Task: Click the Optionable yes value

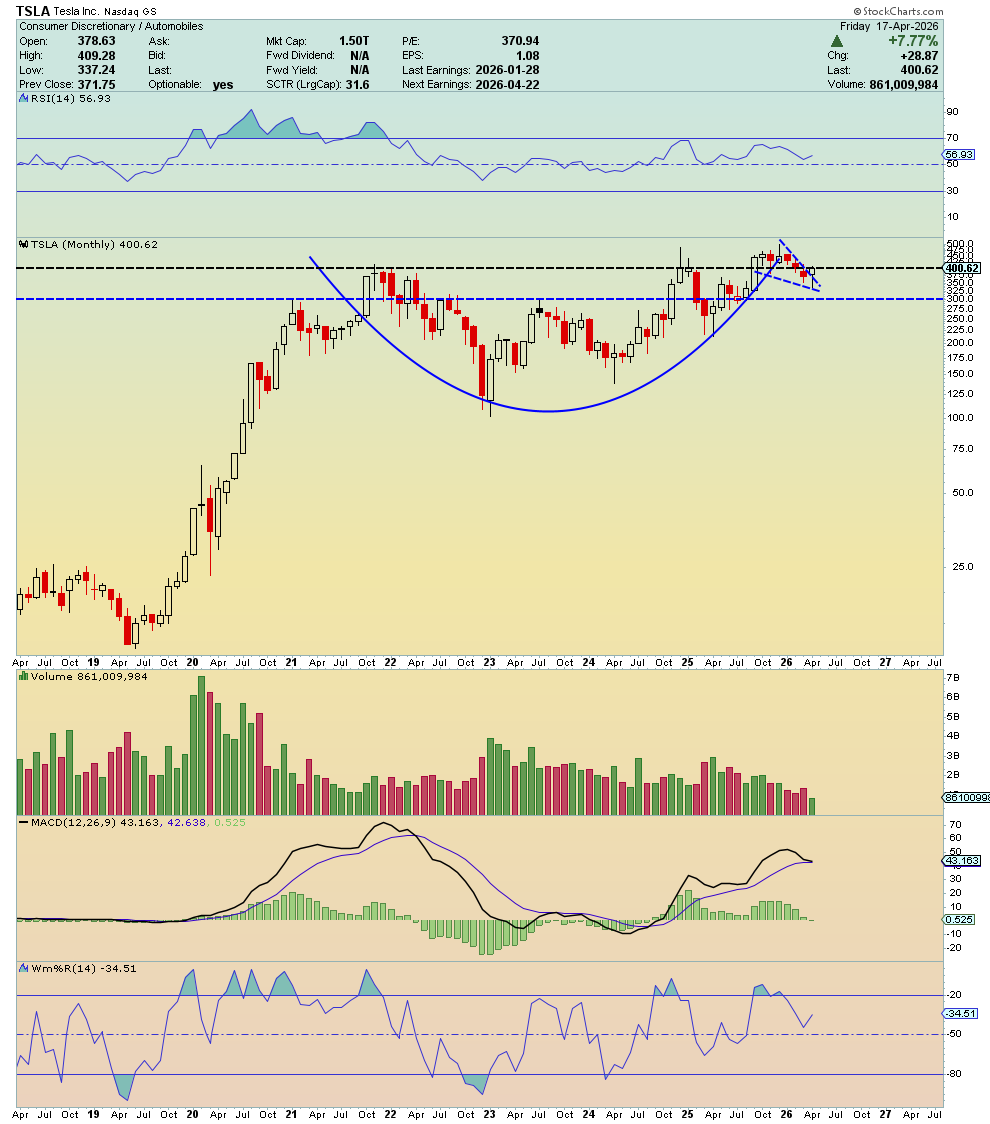Action: (x=223, y=85)
